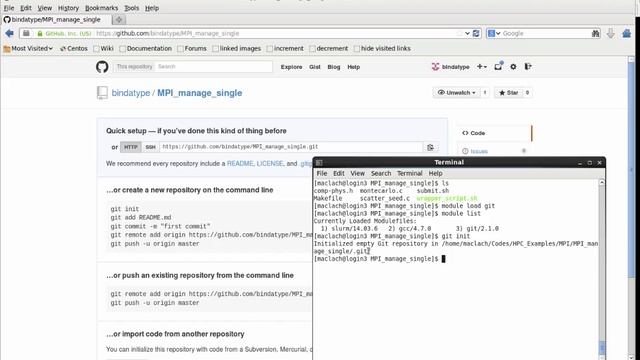
Task: Open the Code tab in the repository sidebar
Action: click(x=494, y=133)
